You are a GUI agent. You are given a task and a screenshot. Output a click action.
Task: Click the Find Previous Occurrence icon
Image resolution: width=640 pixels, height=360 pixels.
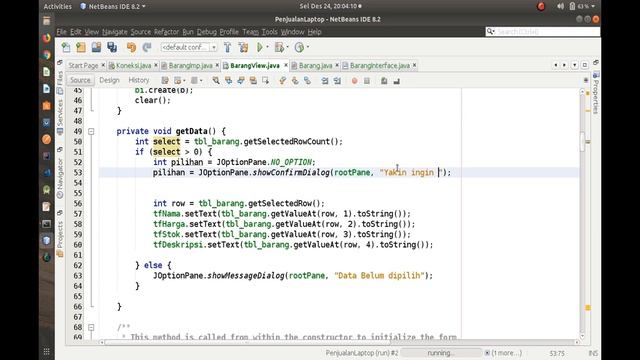point(229,80)
